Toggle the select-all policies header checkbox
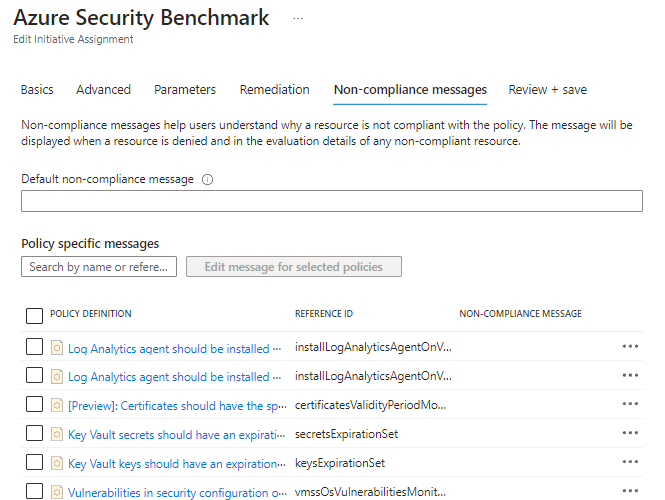 [34, 315]
